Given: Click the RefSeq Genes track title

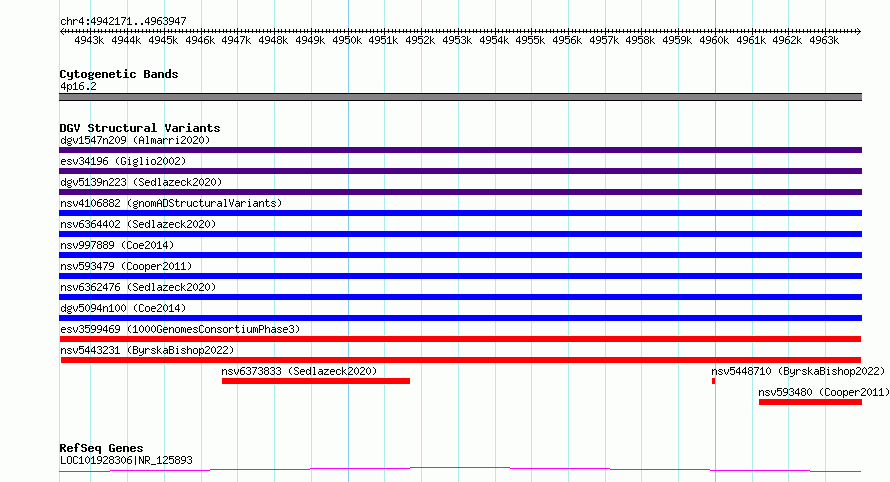Looking at the screenshot, I should coord(101,448).
